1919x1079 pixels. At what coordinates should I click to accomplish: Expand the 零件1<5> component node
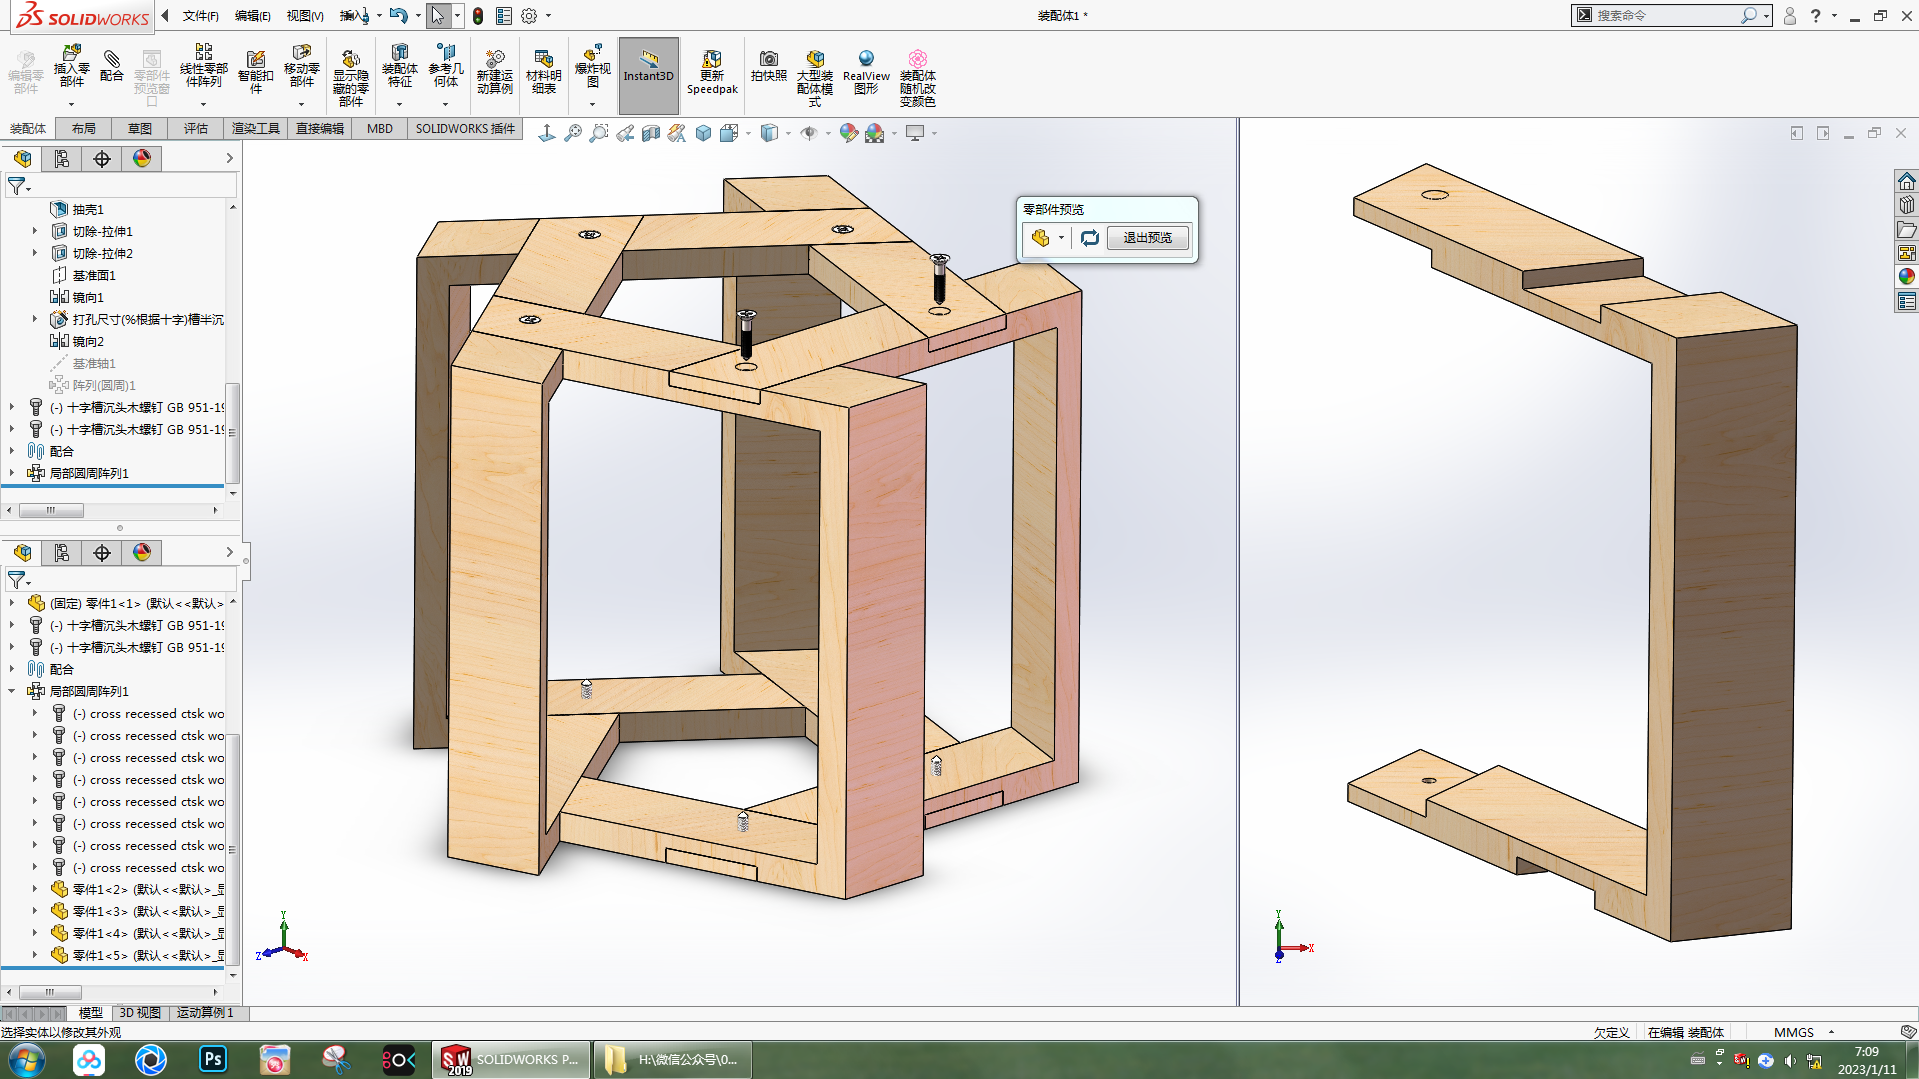tap(34, 955)
